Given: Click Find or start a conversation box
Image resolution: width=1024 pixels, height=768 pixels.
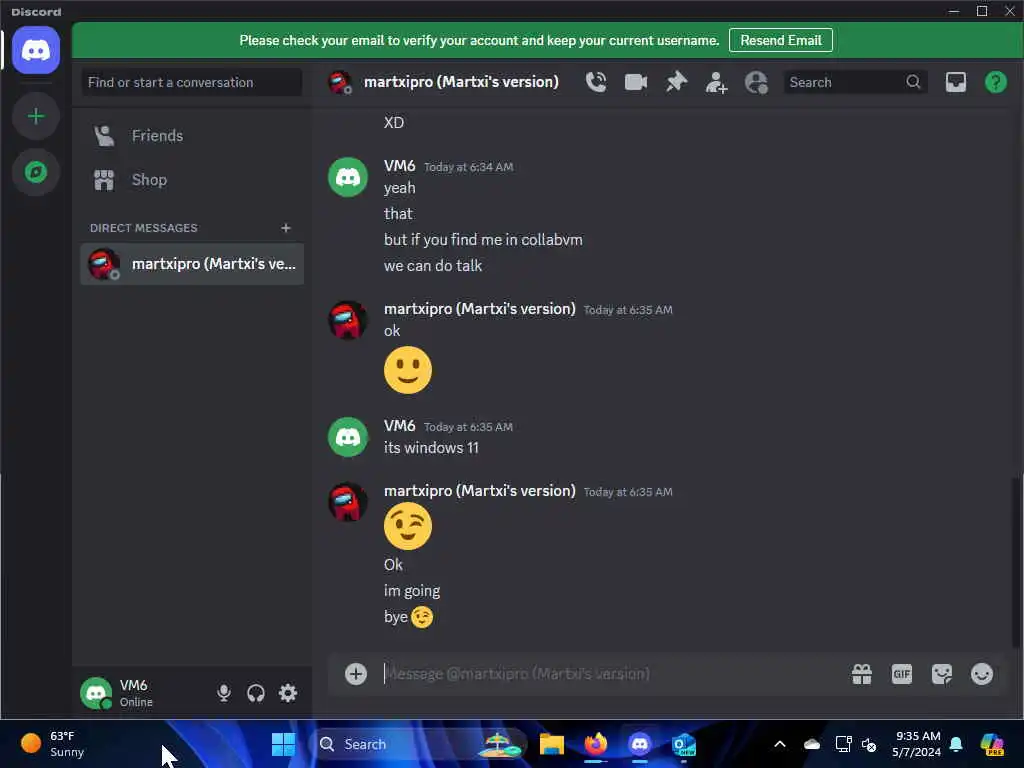Looking at the screenshot, I should coord(192,82).
